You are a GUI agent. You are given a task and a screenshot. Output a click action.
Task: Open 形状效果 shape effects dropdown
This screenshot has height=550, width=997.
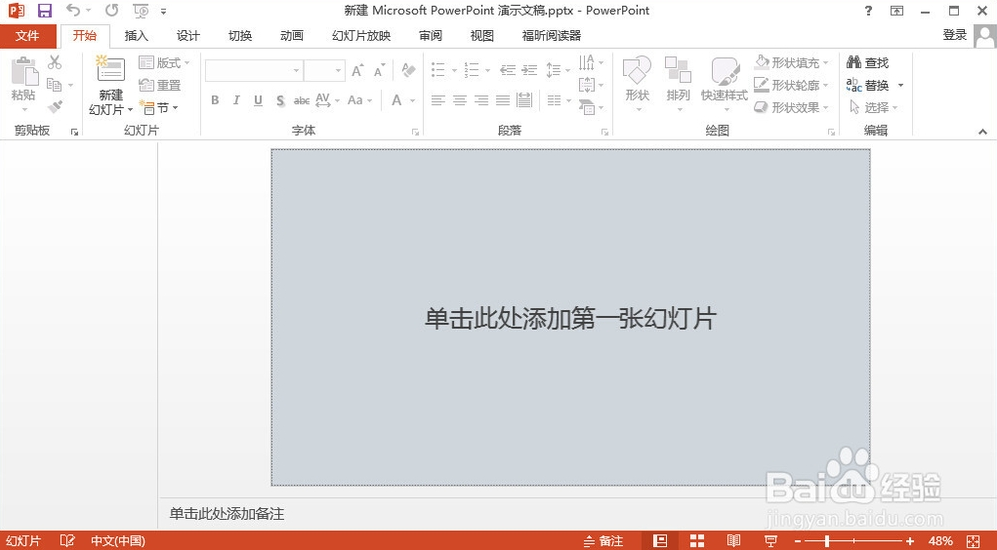point(792,107)
